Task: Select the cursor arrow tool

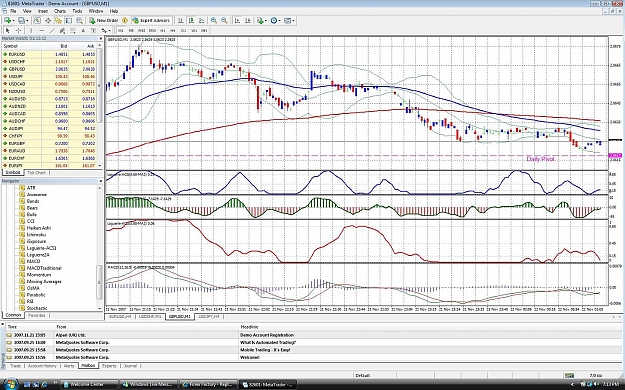Action: point(8,30)
